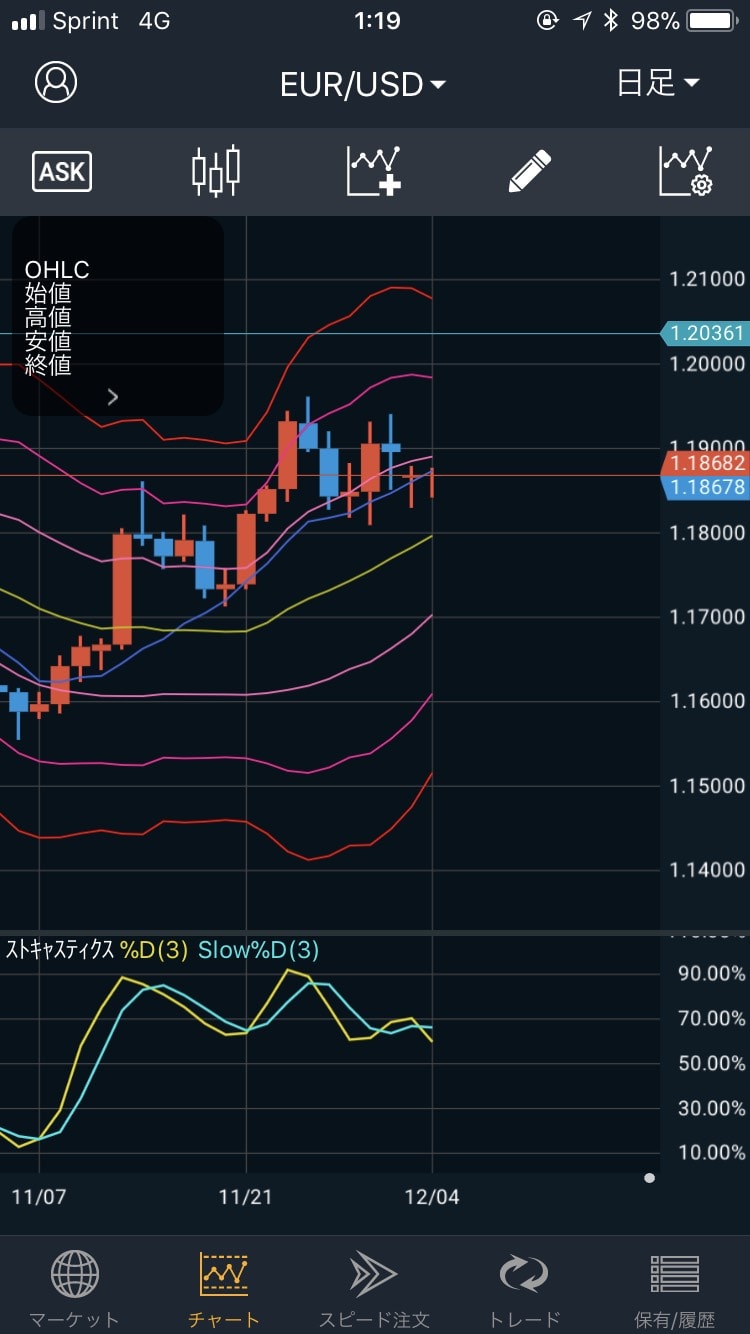This screenshot has height=1334, width=750.
Task: Click the 11/21 date axis label
Action: (x=246, y=1197)
